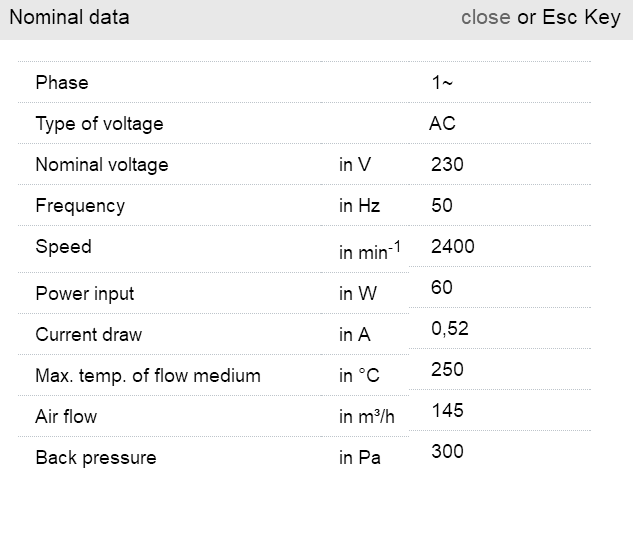This screenshot has width=633, height=536.
Task: Select Max. temp. of flow medium label
Action: [x=148, y=376]
